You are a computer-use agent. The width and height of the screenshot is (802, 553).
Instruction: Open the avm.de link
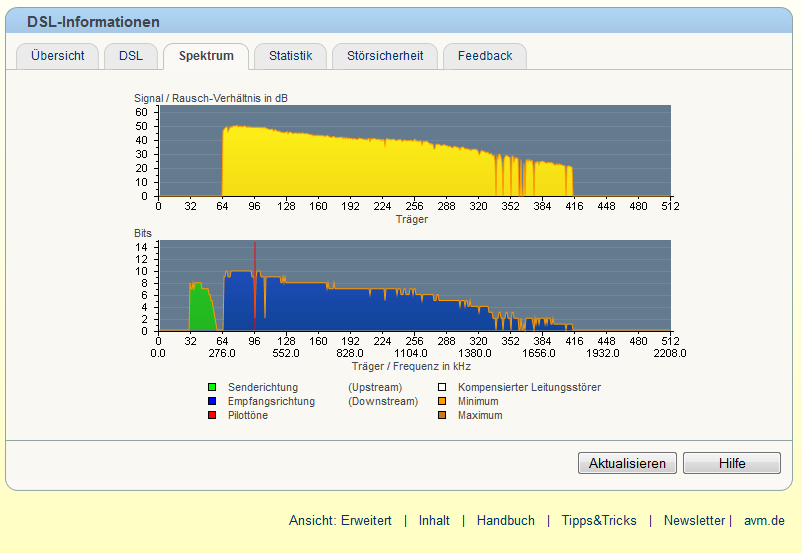pos(764,520)
